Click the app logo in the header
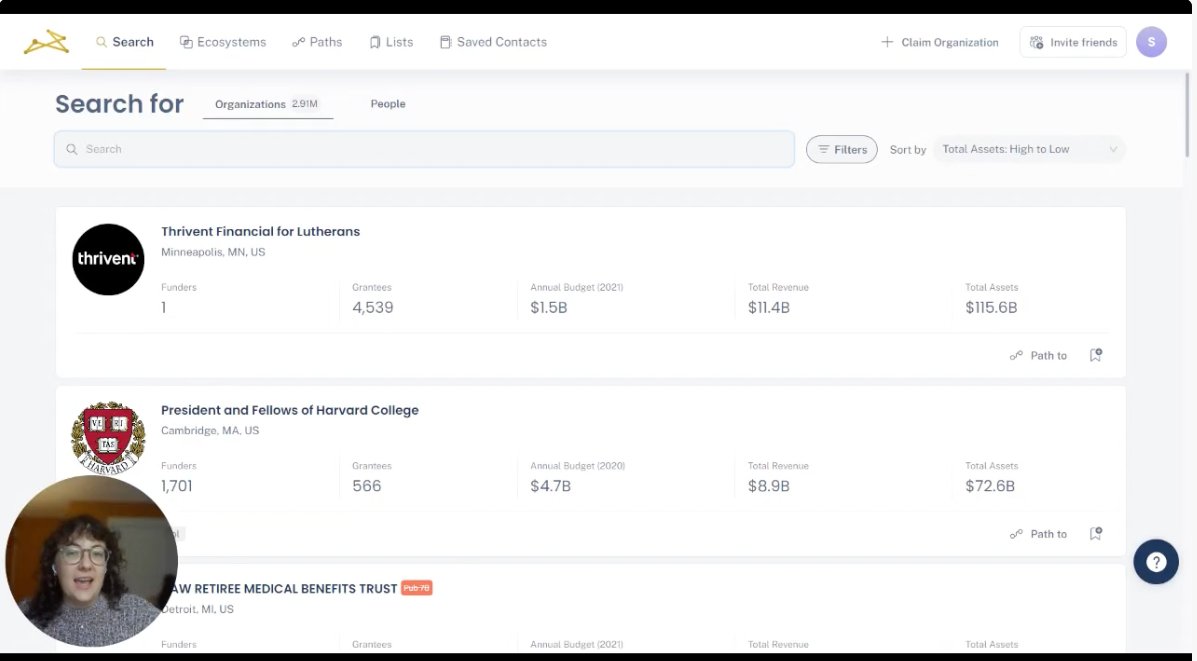This screenshot has width=1197, height=661. (x=46, y=42)
